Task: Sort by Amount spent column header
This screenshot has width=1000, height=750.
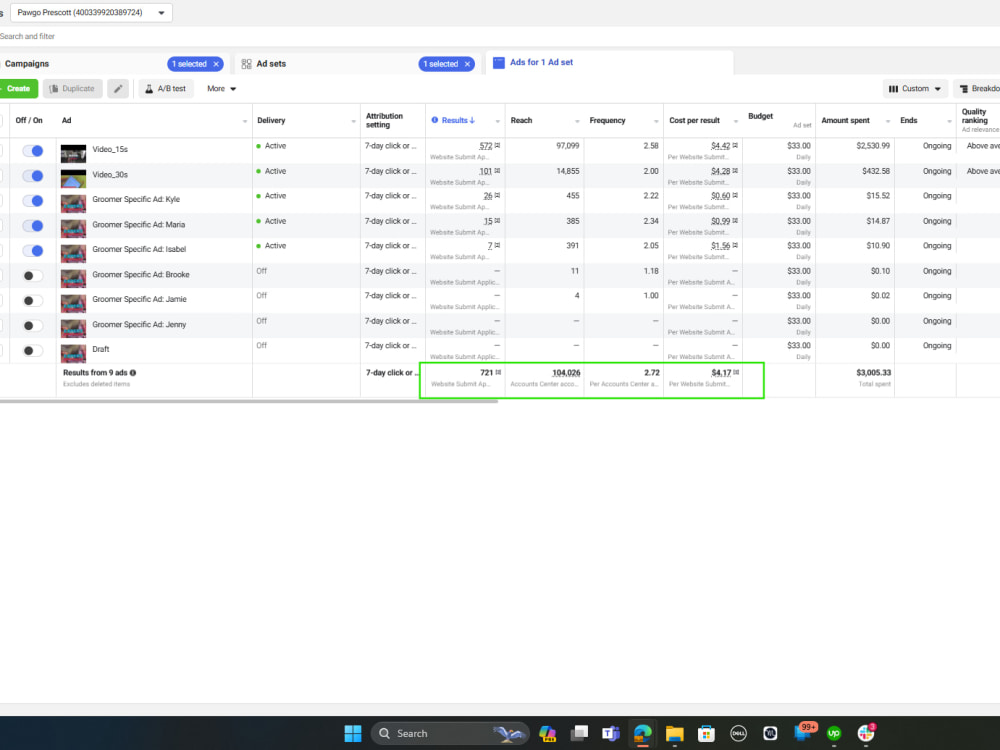Action: point(845,121)
